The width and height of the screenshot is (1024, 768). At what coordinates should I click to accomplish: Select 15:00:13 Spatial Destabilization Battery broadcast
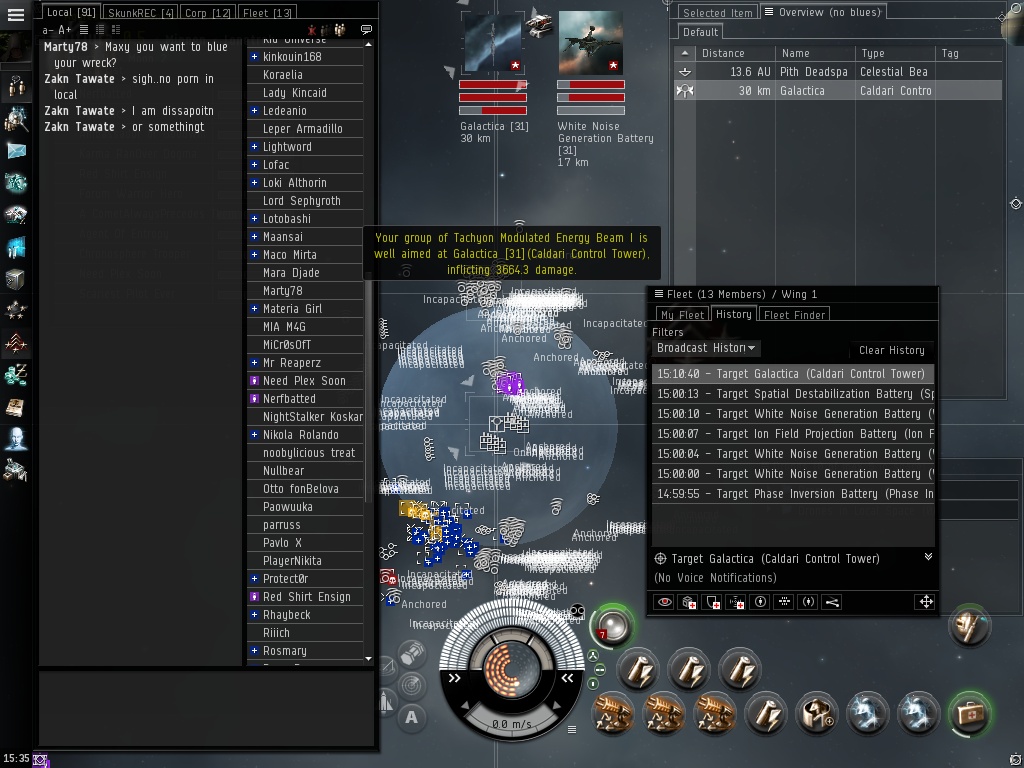(x=793, y=394)
